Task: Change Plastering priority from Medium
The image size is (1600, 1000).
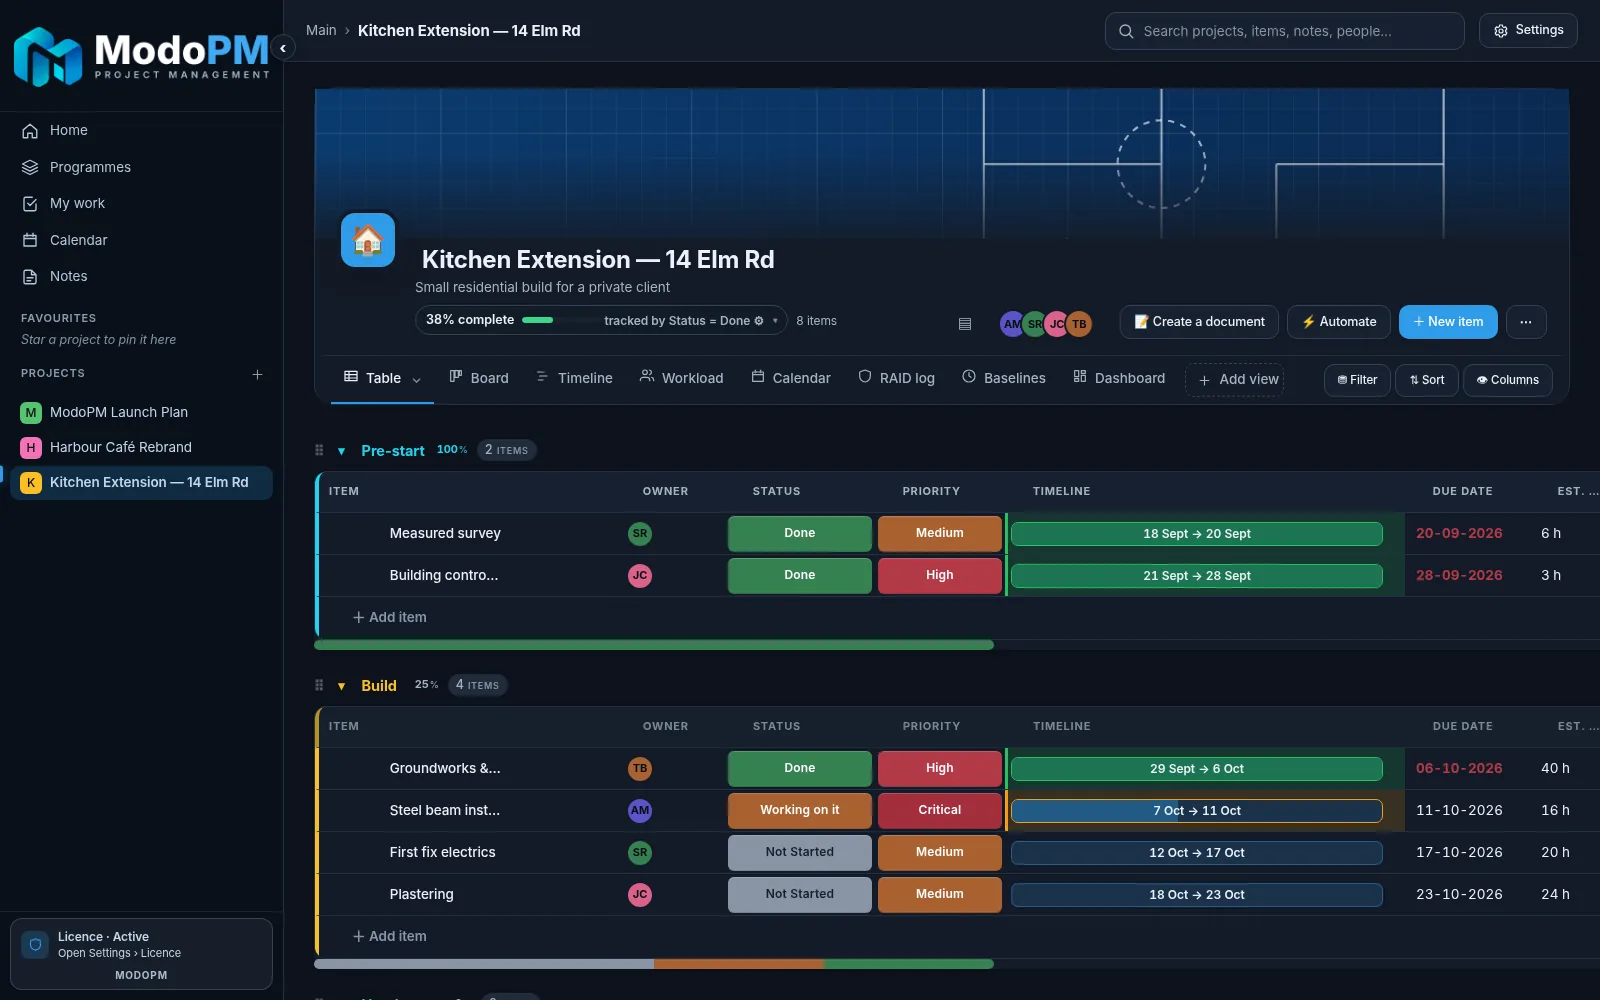Action: tap(940, 894)
